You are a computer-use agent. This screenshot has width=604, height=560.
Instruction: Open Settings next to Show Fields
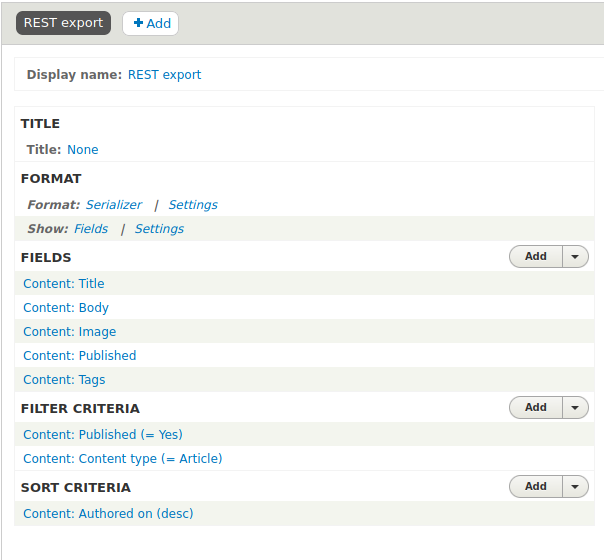(x=159, y=229)
